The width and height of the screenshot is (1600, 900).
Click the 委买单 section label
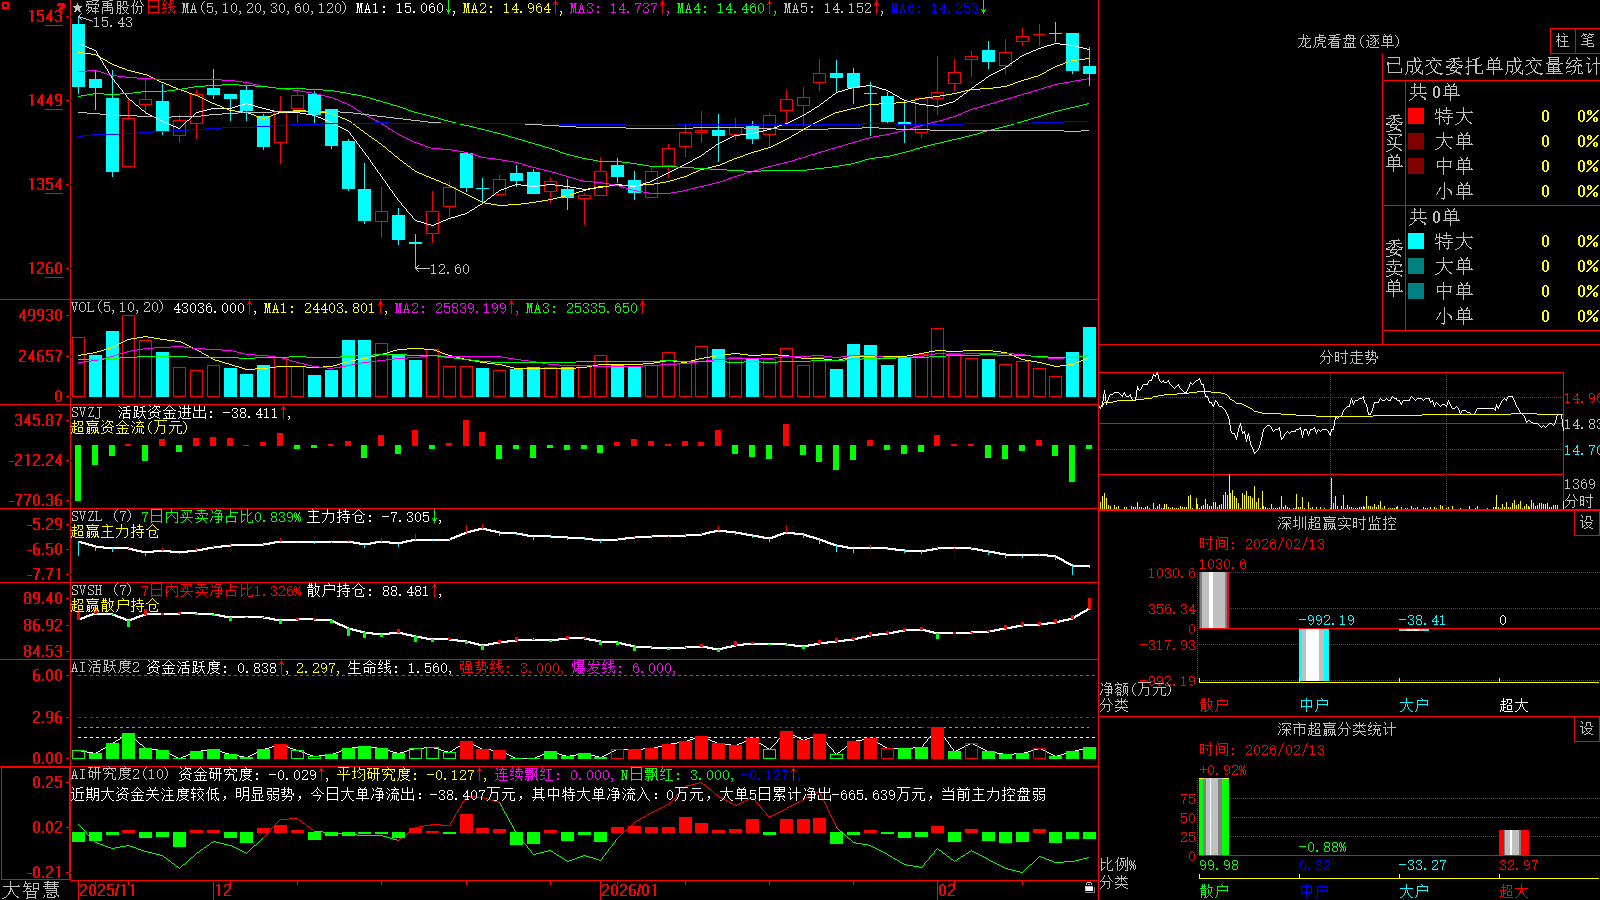tap(1394, 143)
